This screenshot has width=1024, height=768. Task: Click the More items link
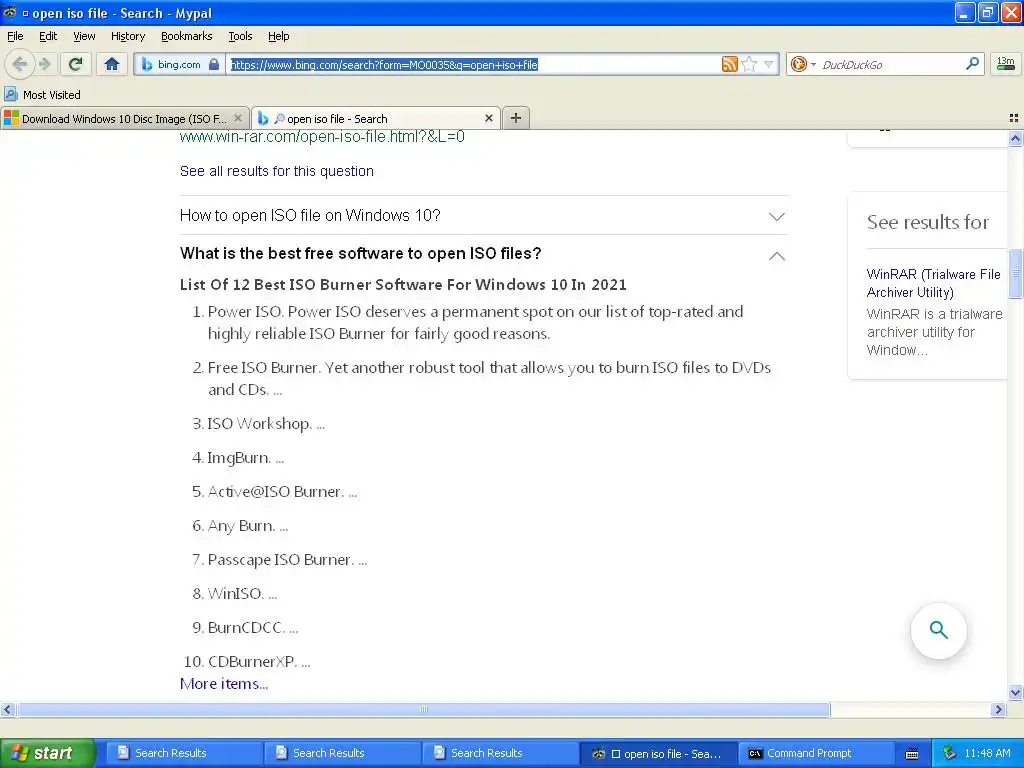pos(224,684)
